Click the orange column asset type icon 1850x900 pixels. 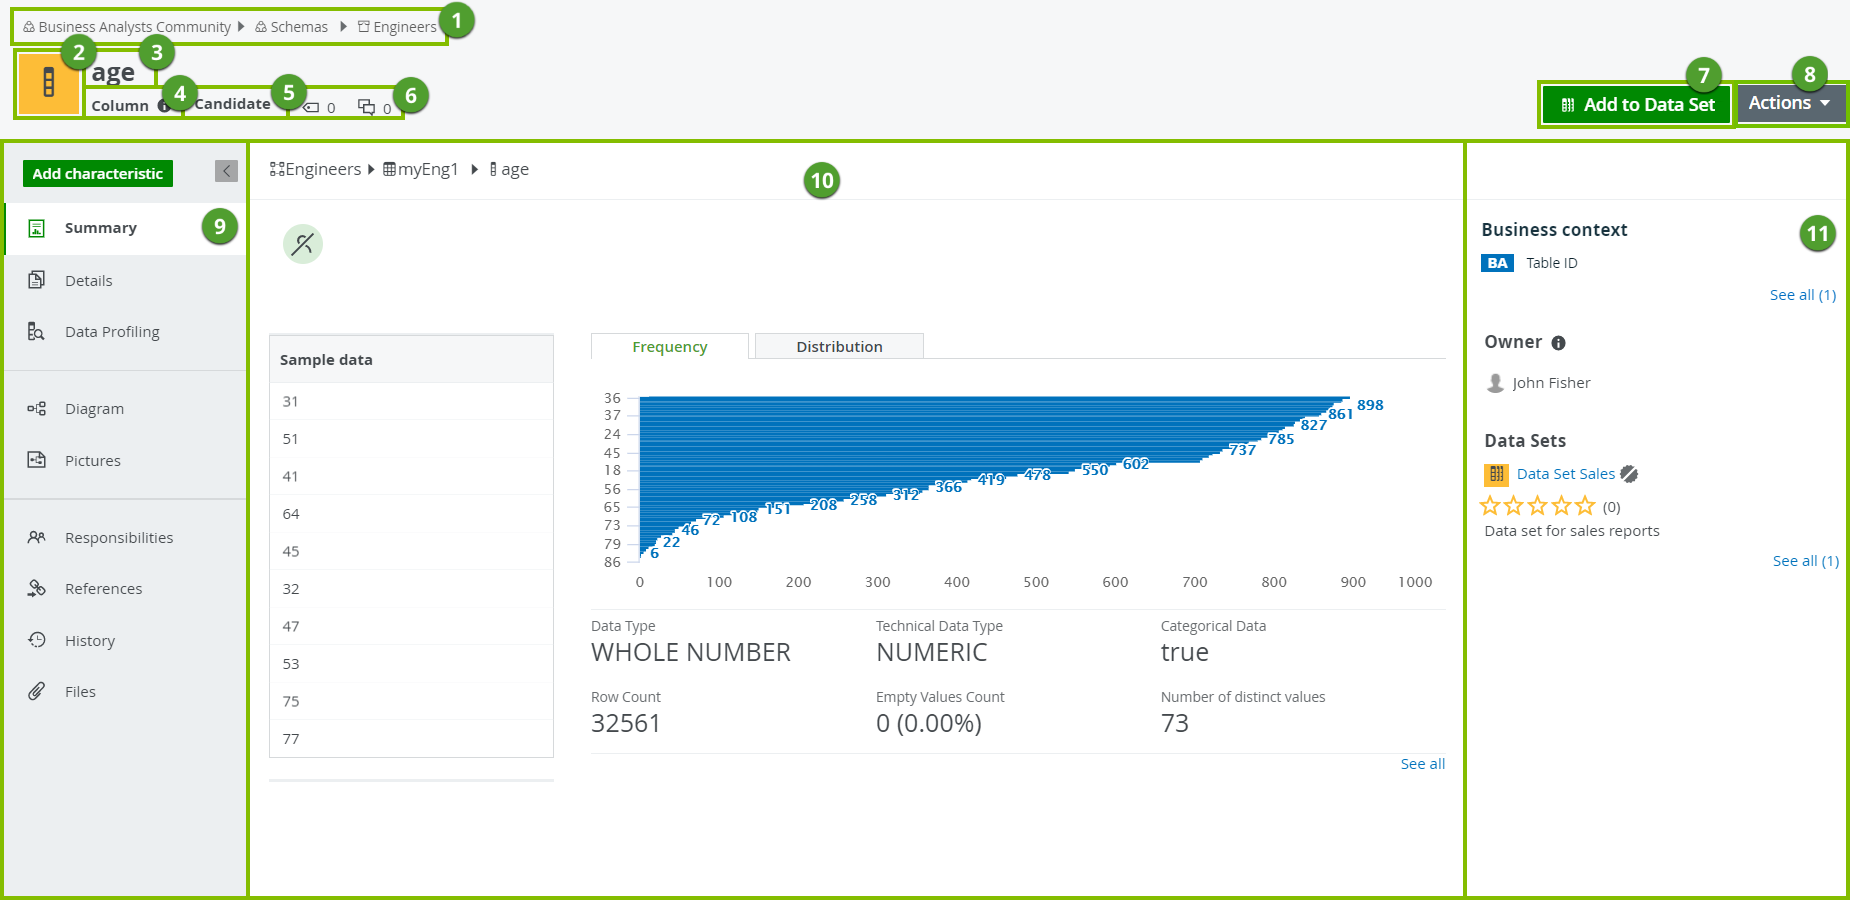48,83
